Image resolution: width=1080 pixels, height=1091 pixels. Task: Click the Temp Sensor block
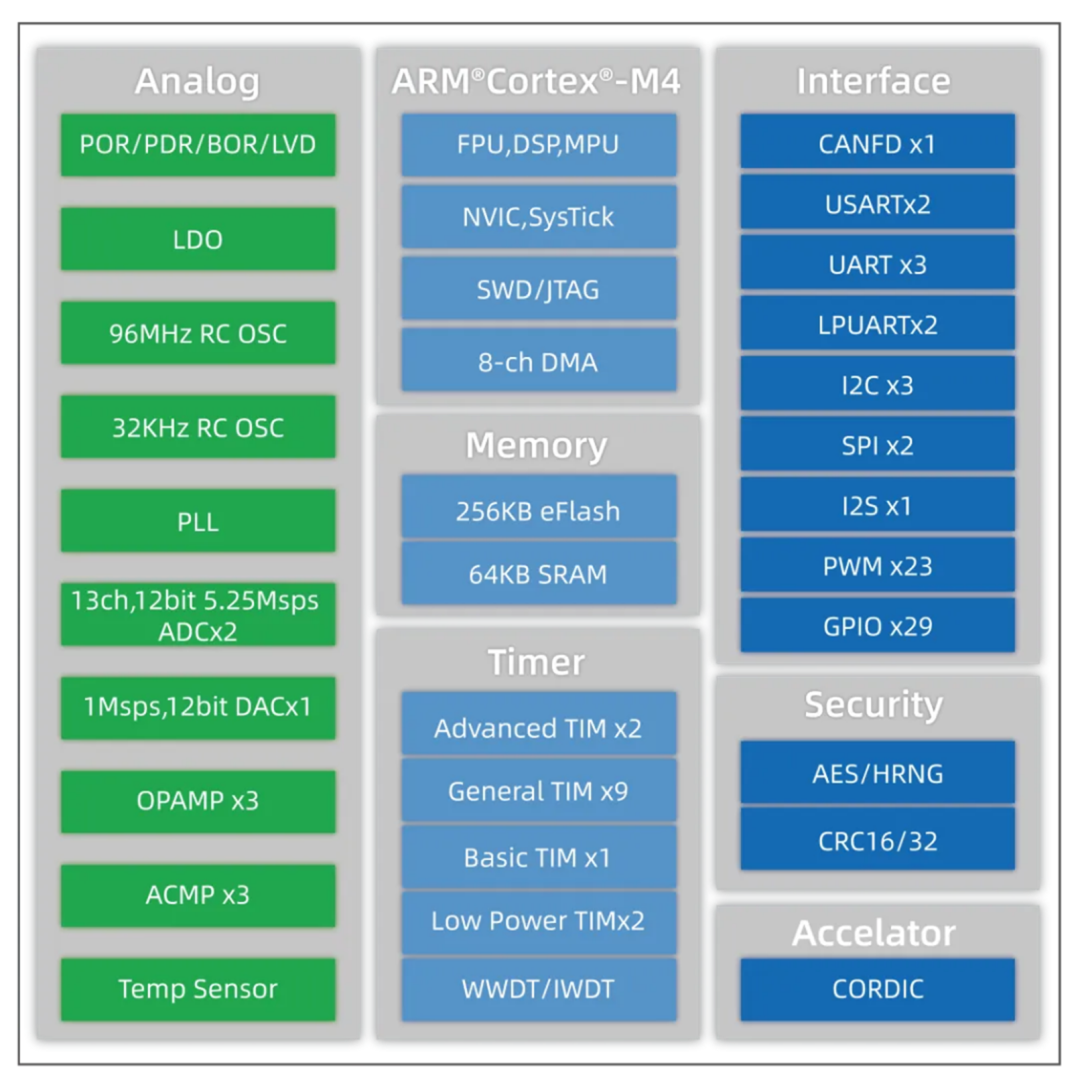[x=198, y=989]
